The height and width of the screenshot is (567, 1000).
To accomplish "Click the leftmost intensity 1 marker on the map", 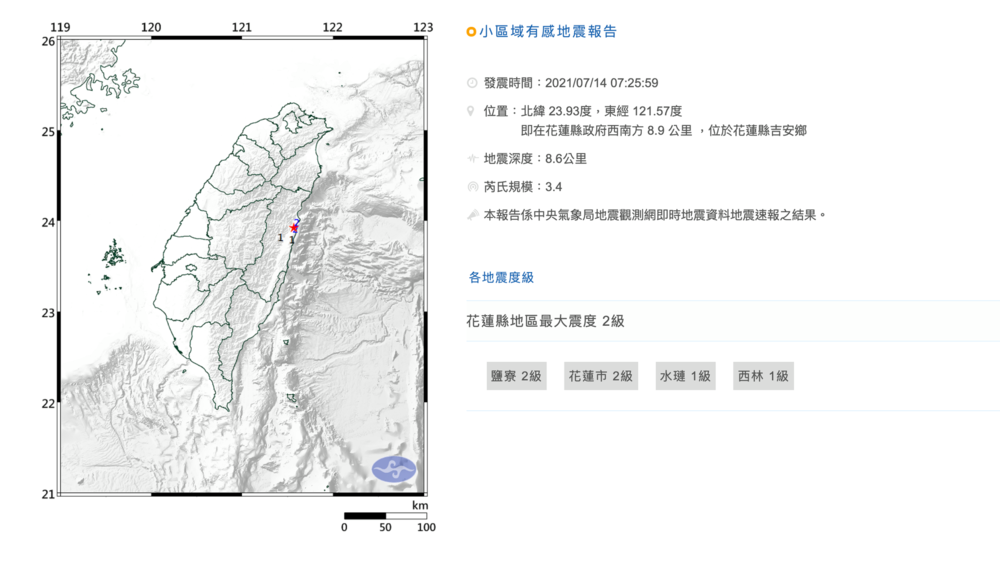I will tap(280, 238).
